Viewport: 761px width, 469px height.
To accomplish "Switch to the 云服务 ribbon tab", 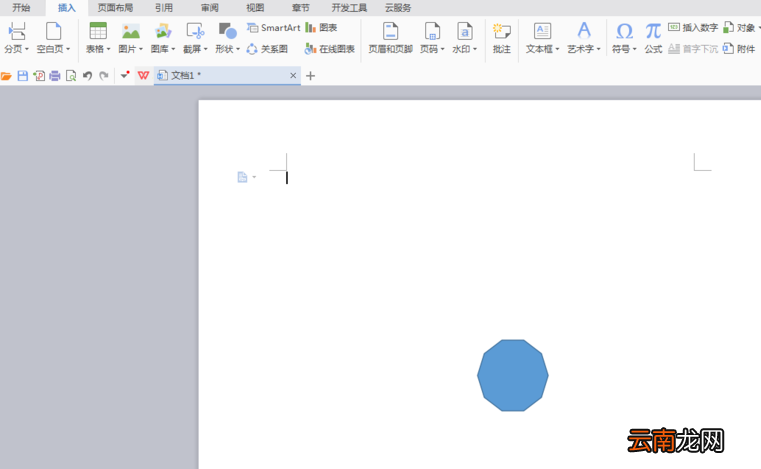I will (398, 8).
